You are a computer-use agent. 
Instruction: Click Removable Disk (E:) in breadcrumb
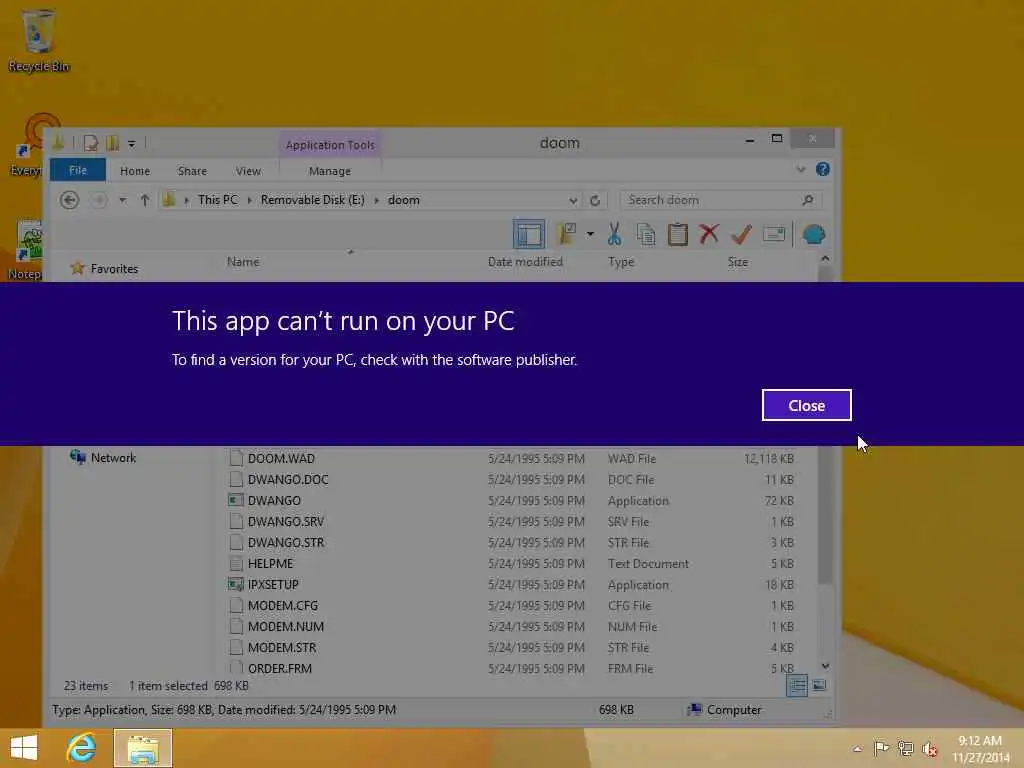tap(312, 200)
